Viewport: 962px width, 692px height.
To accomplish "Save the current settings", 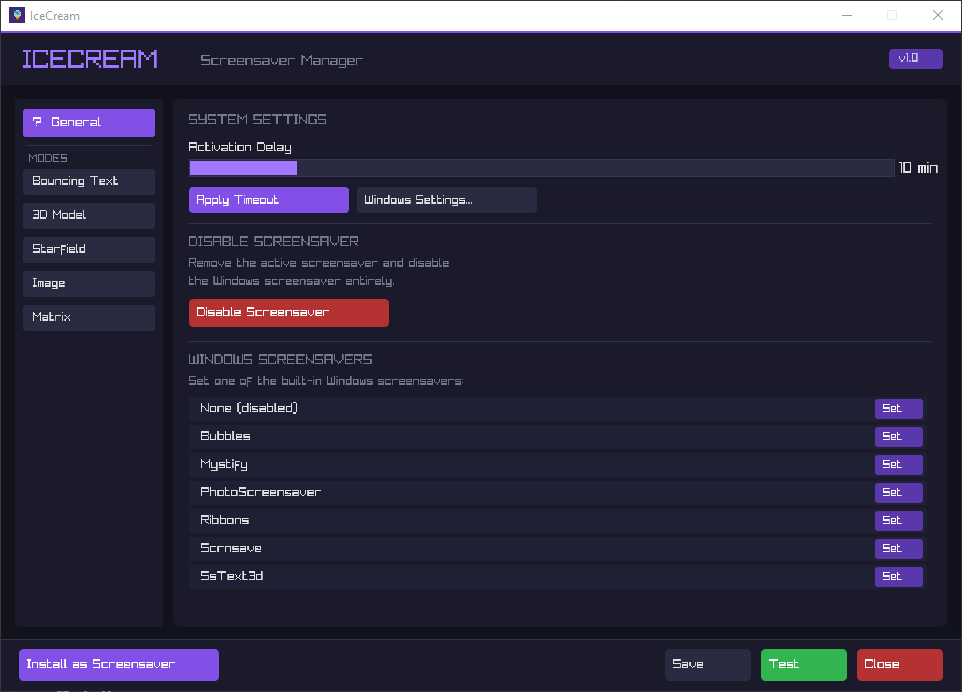I will (x=707, y=664).
